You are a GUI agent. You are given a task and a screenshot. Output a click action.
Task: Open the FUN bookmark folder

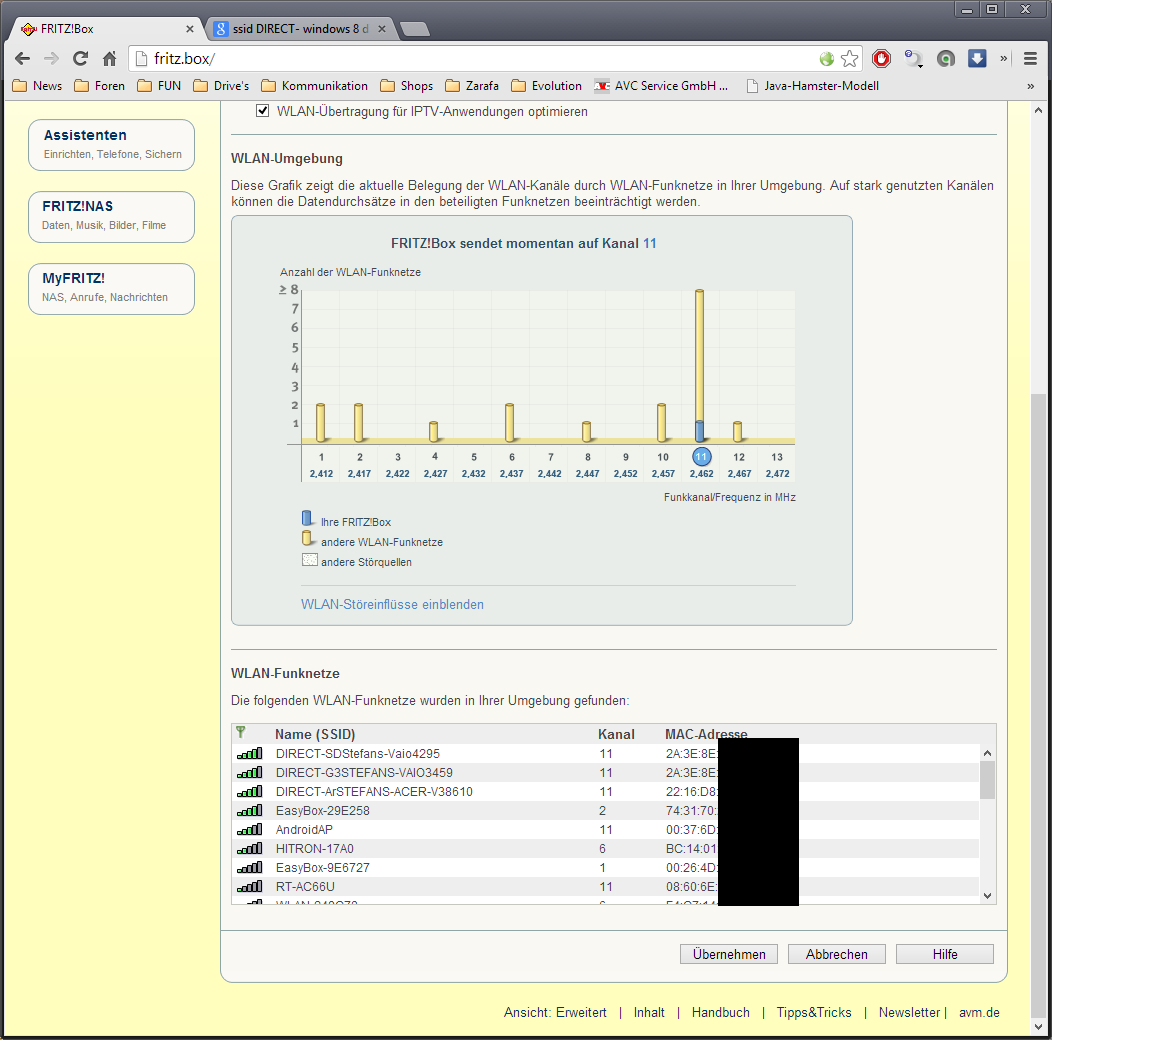pyautogui.click(x=159, y=86)
